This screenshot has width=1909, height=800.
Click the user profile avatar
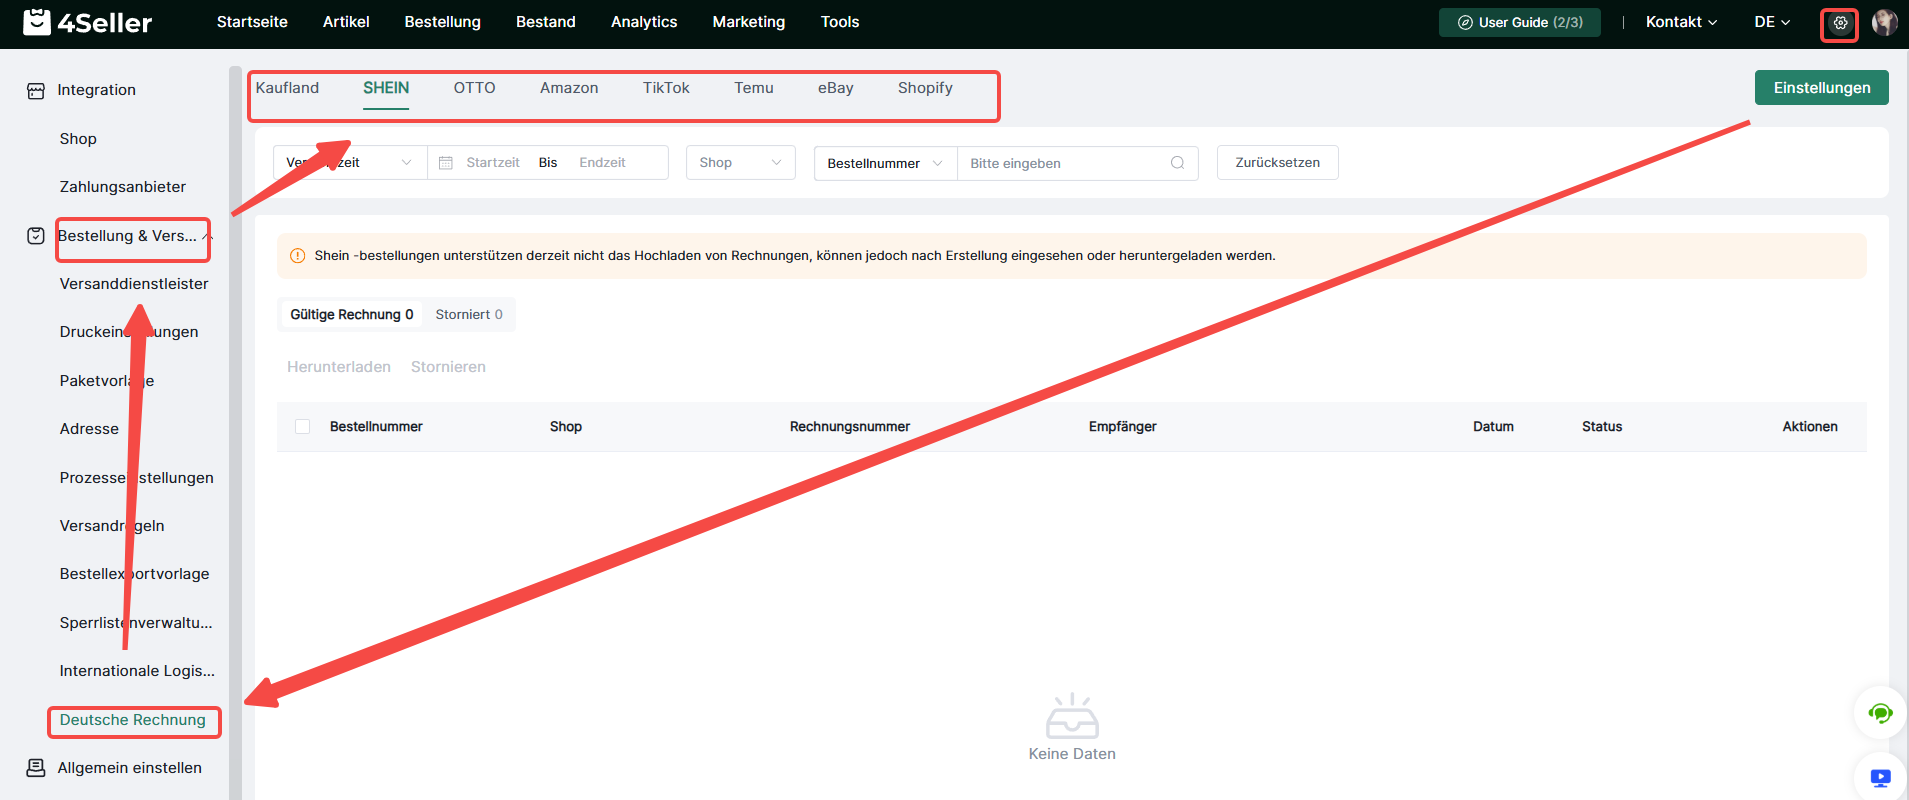(1884, 22)
